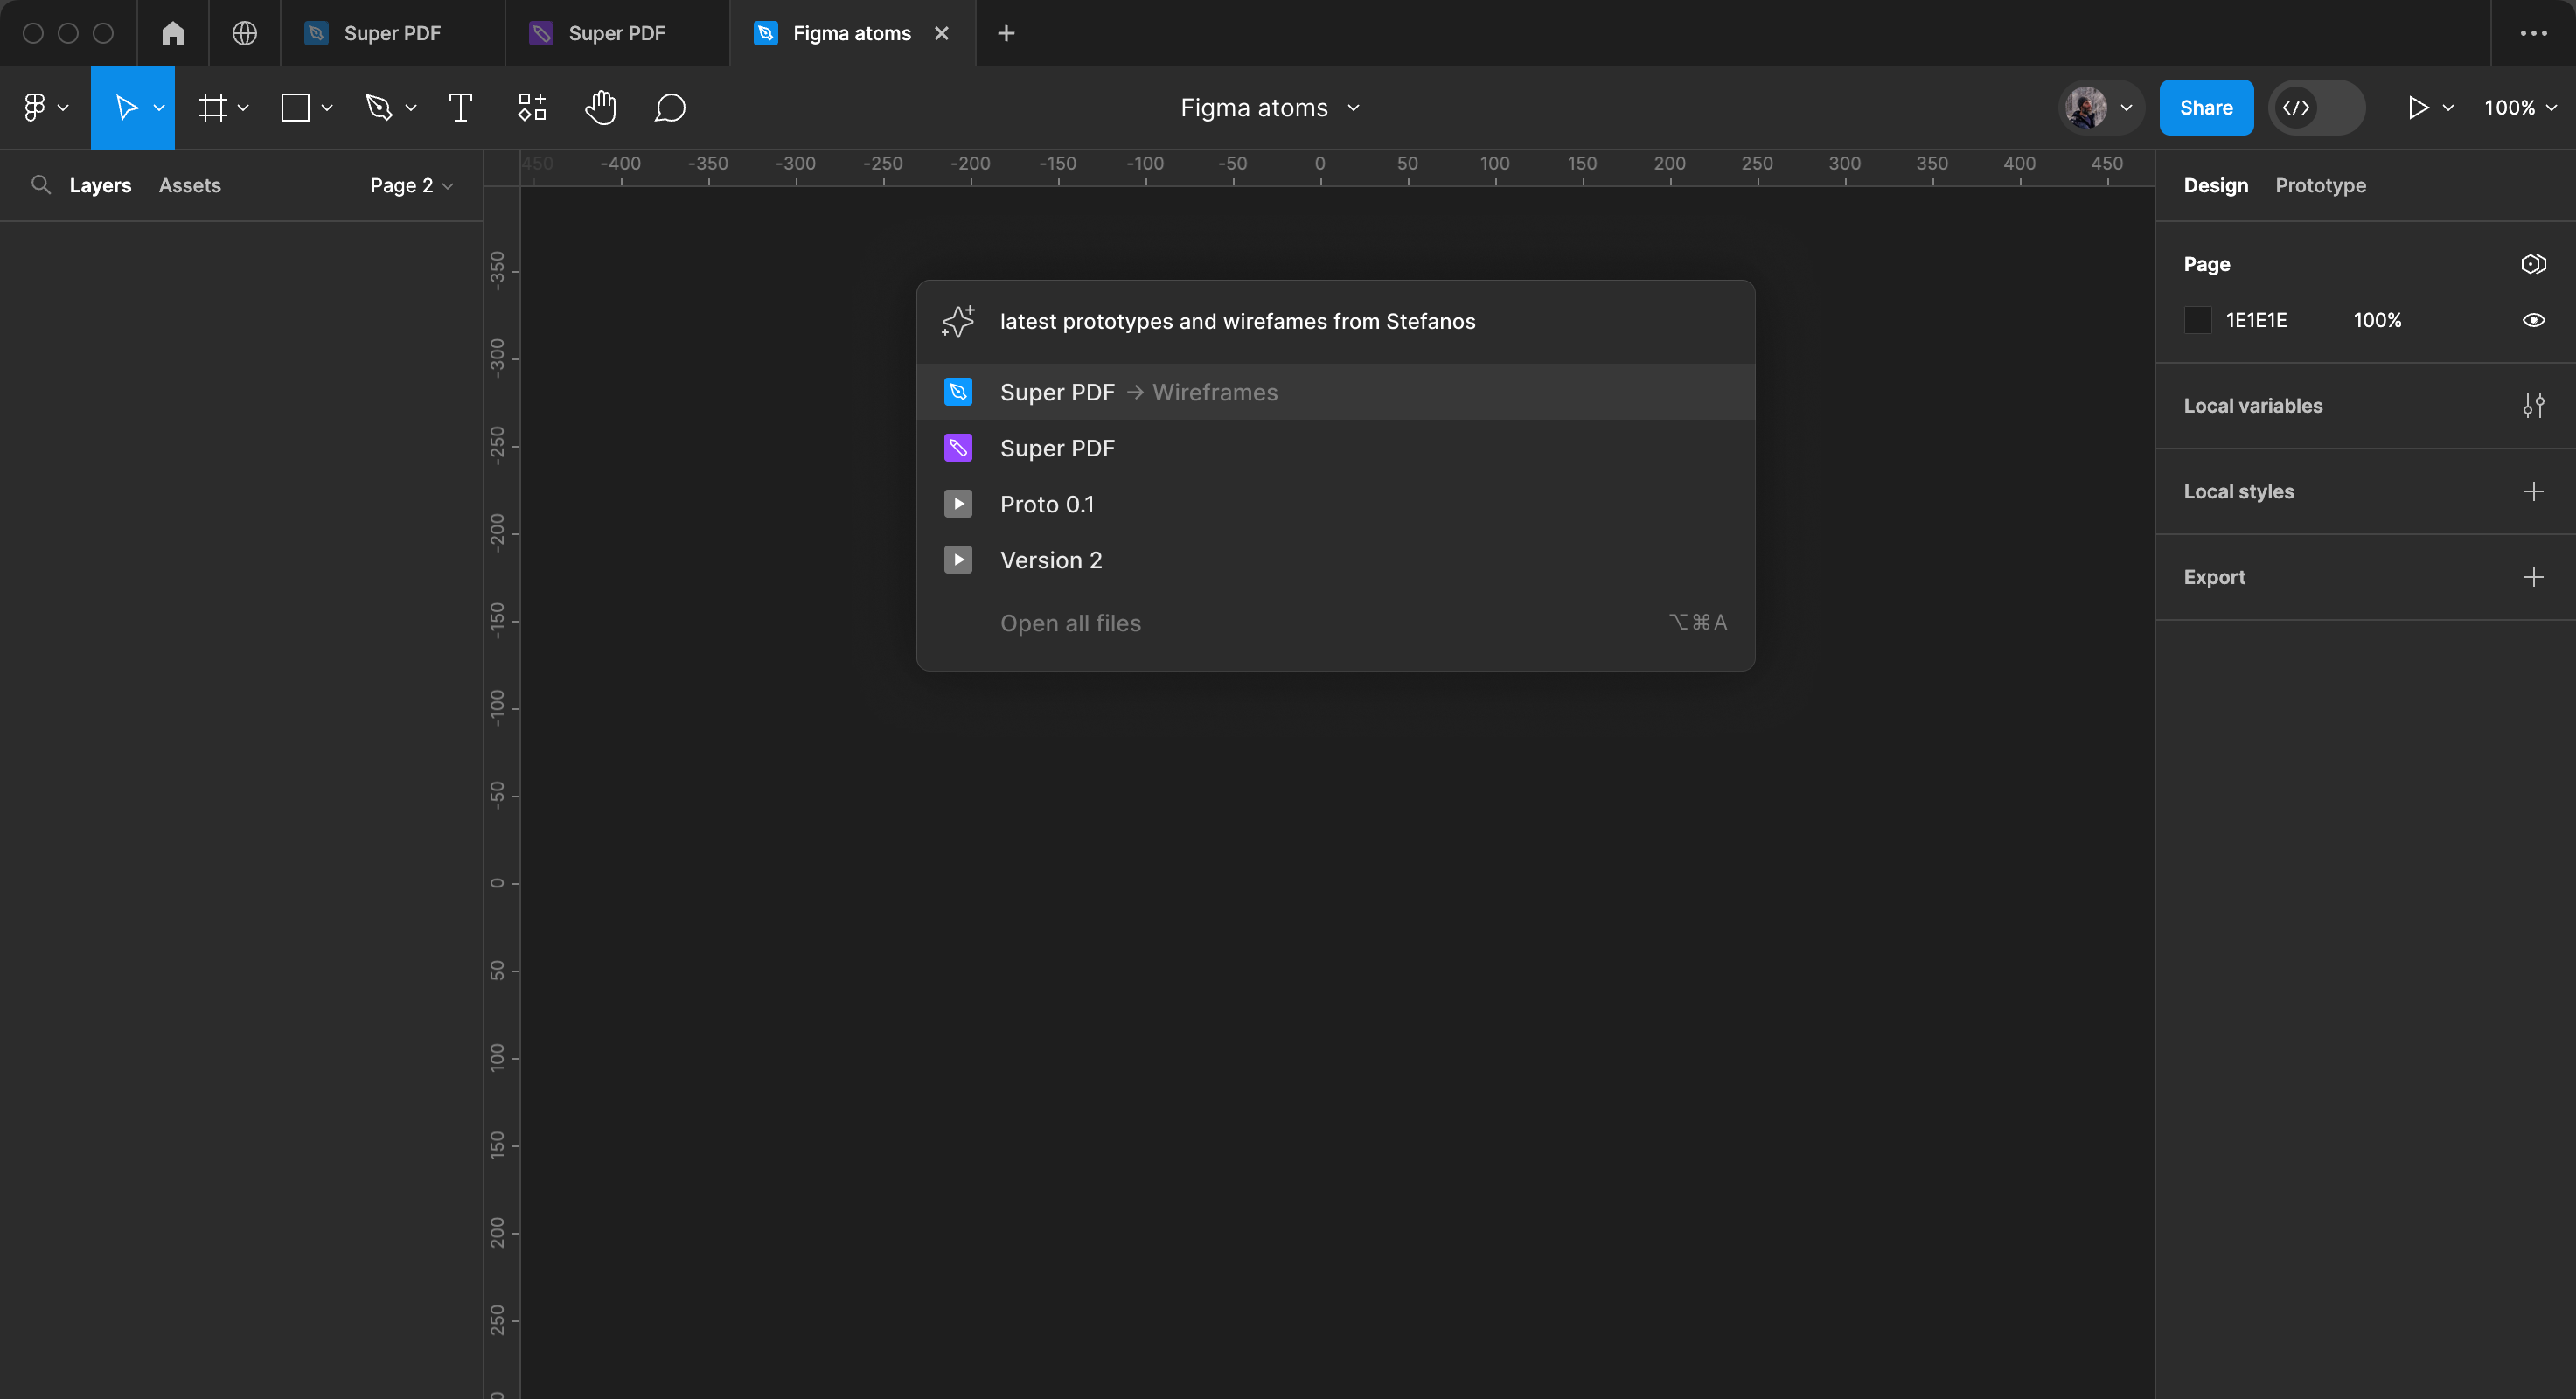This screenshot has height=1399, width=2576.
Task: Open the Proto 0.1 result
Action: [1335, 504]
